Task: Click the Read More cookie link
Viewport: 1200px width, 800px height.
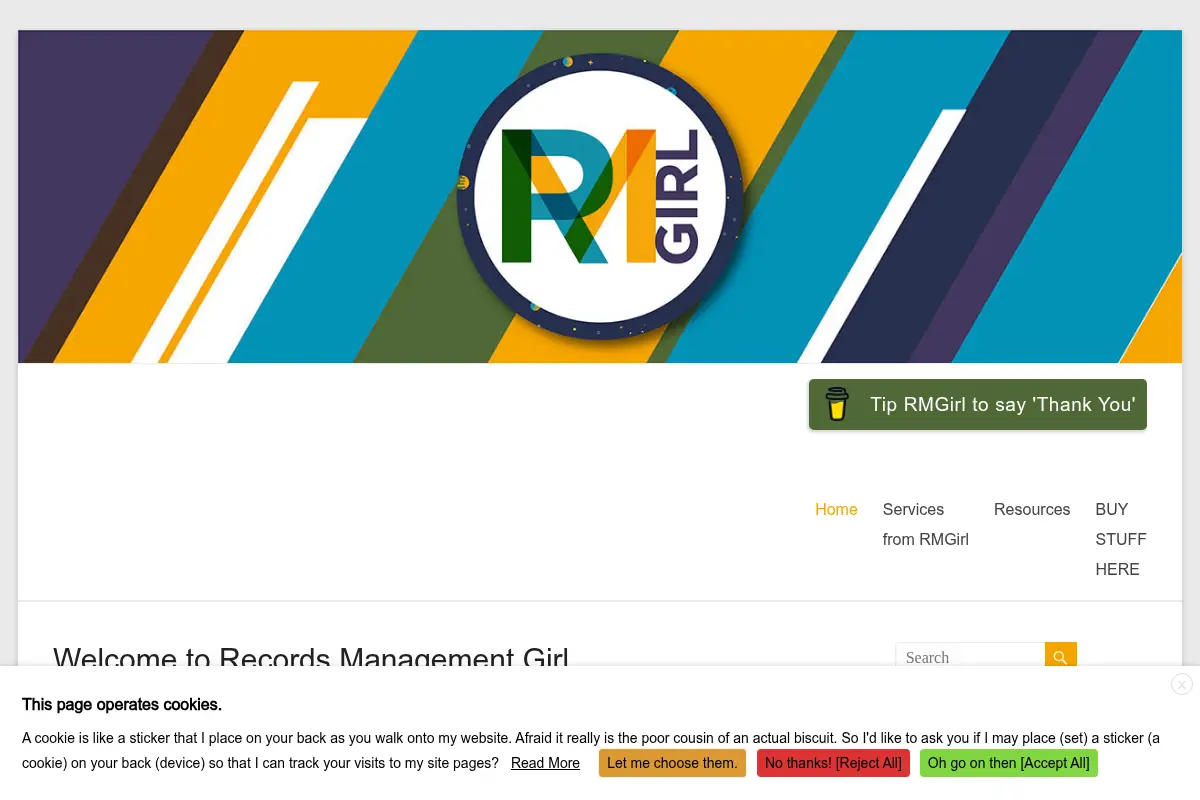Action: (545, 763)
